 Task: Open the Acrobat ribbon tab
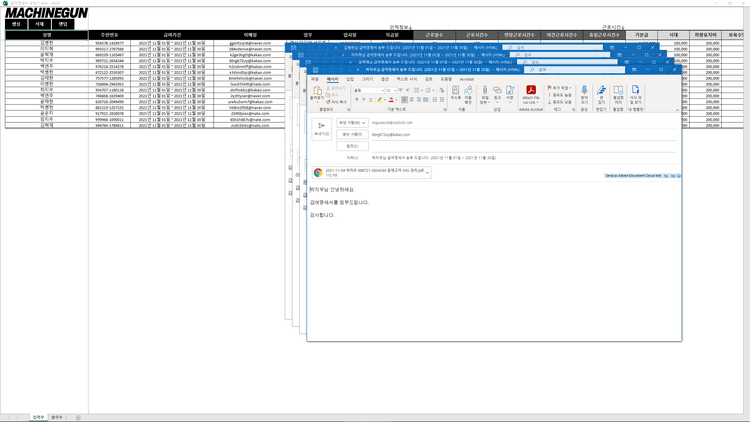(466, 79)
